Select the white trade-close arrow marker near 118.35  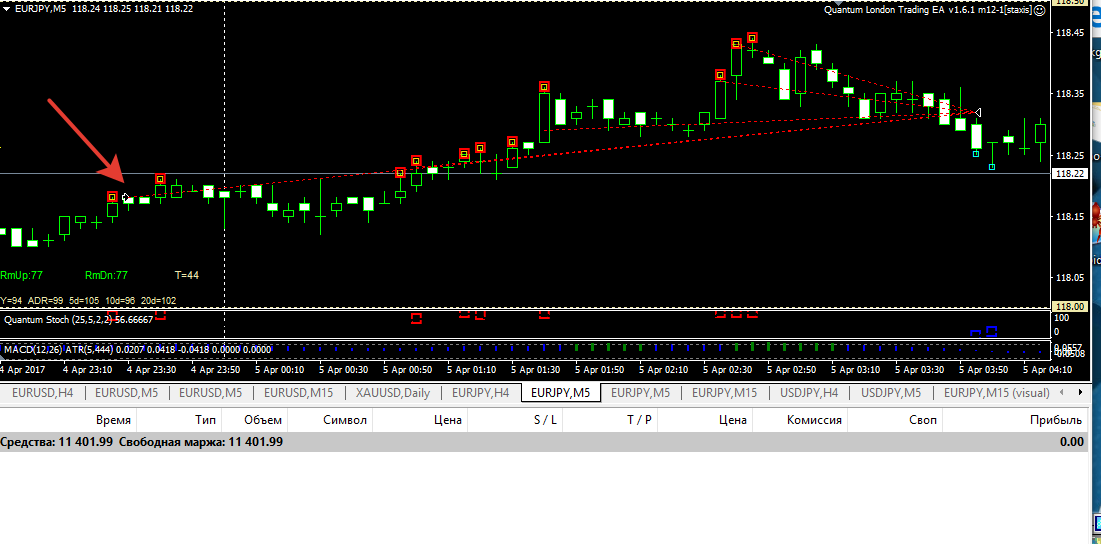click(x=977, y=112)
